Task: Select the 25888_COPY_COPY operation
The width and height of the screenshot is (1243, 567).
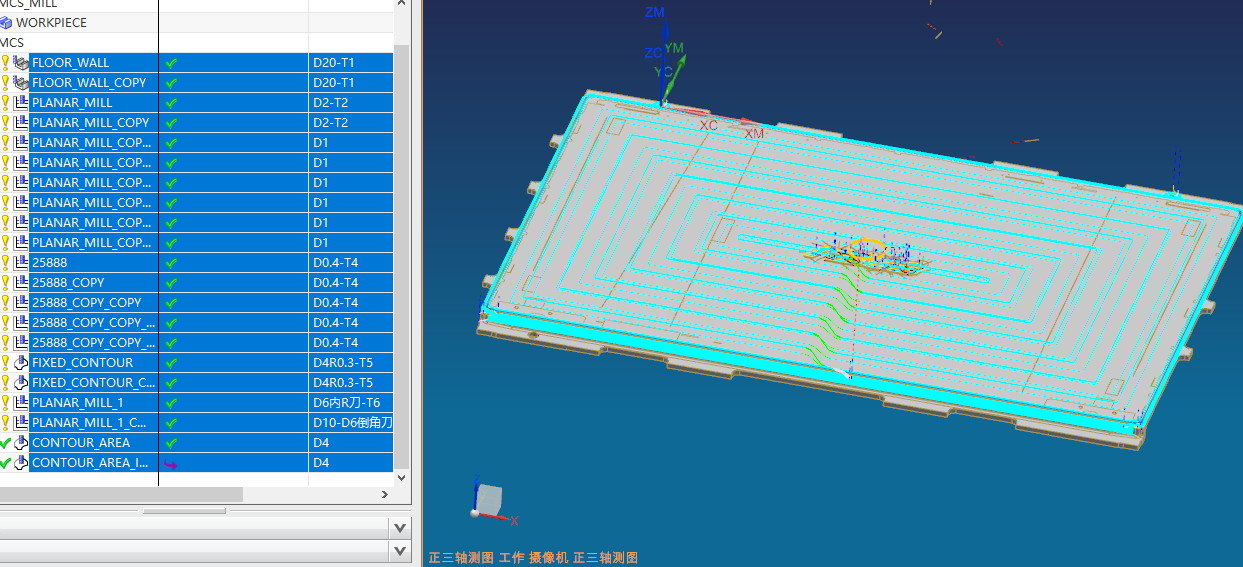Action: click(87, 302)
